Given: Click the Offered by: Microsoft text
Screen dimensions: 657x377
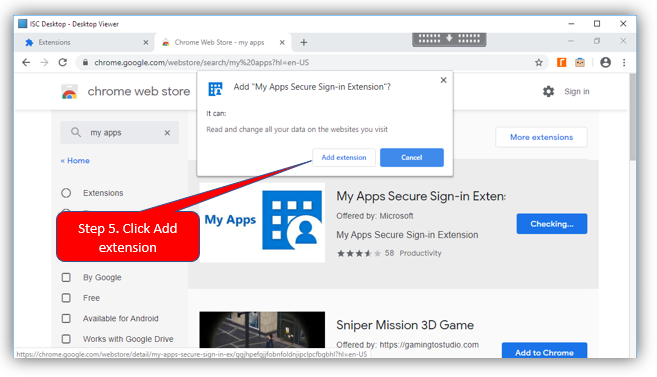Looking at the screenshot, I should click(375, 216).
